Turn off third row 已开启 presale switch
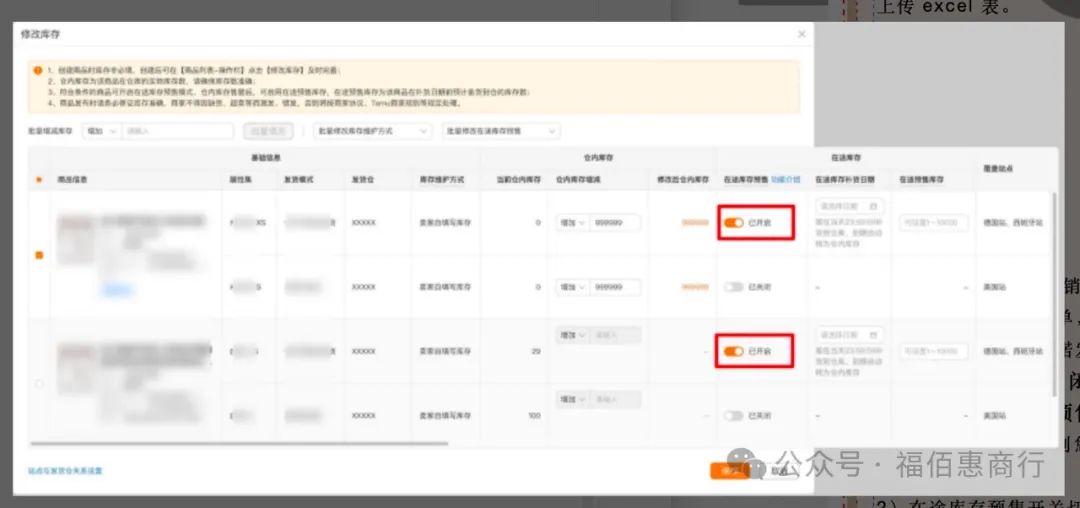Image resolution: width=1080 pixels, height=508 pixels. 734,352
